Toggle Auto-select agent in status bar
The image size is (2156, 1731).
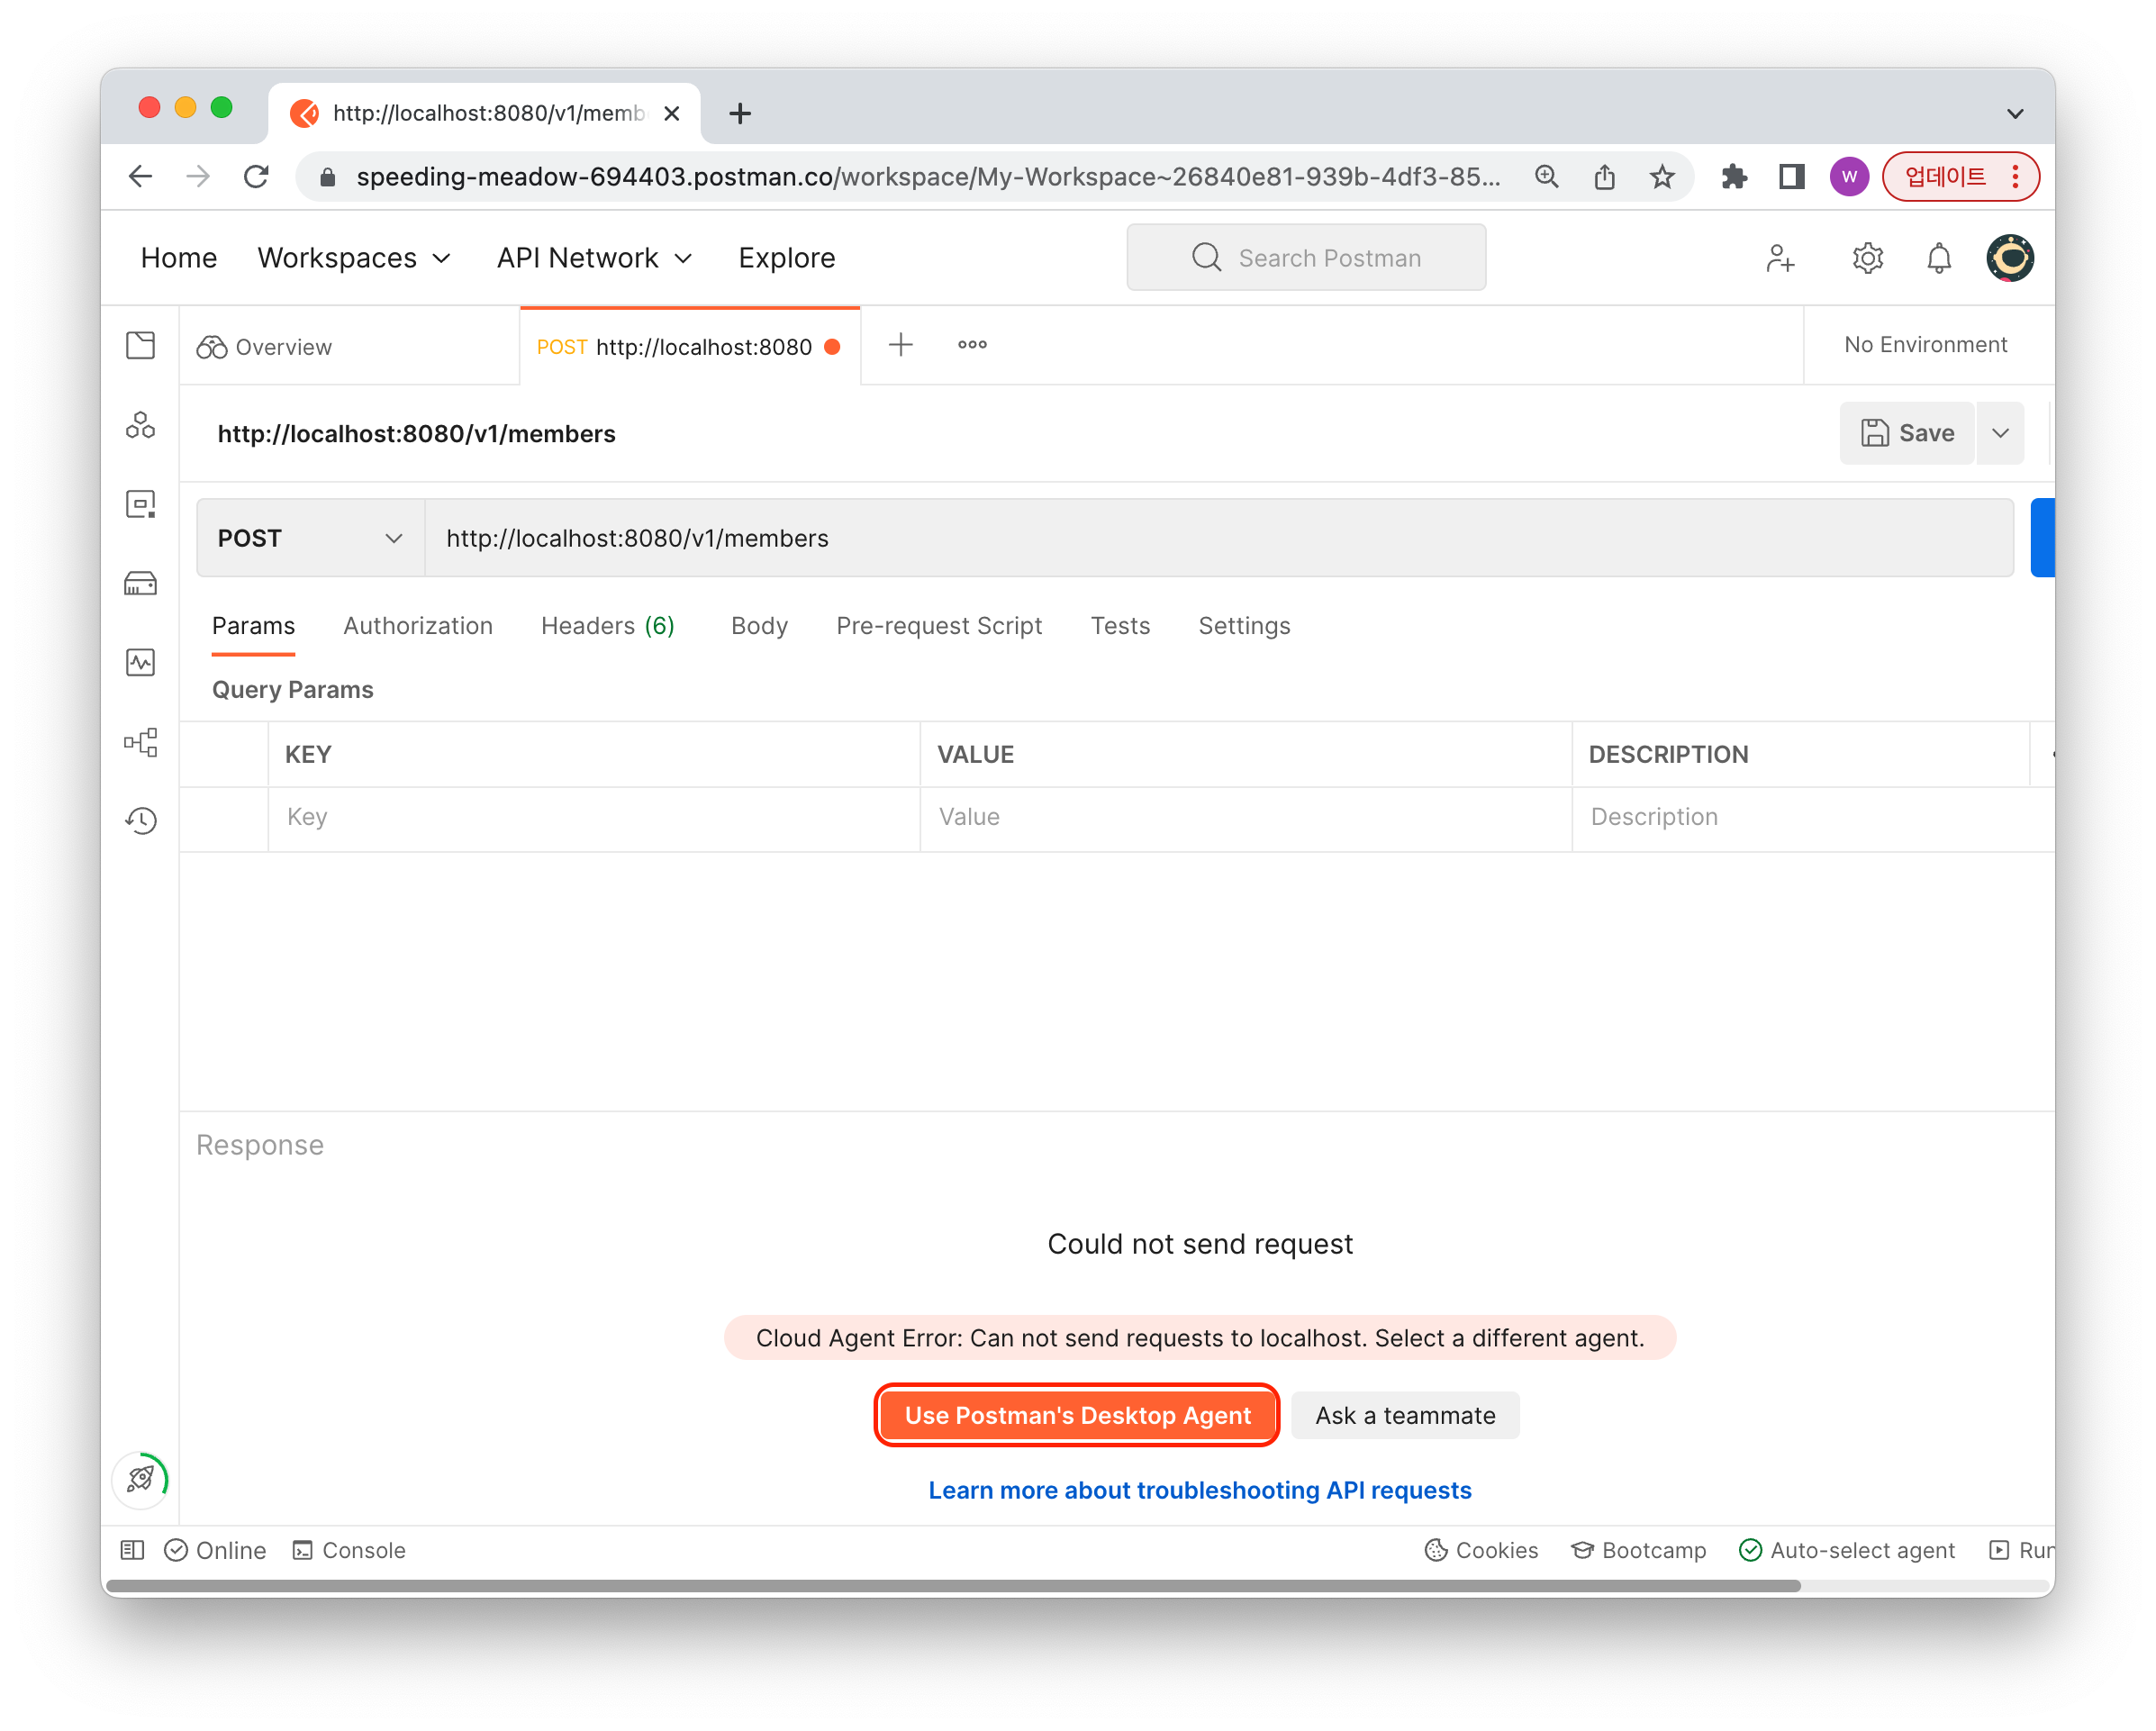tap(1846, 1550)
